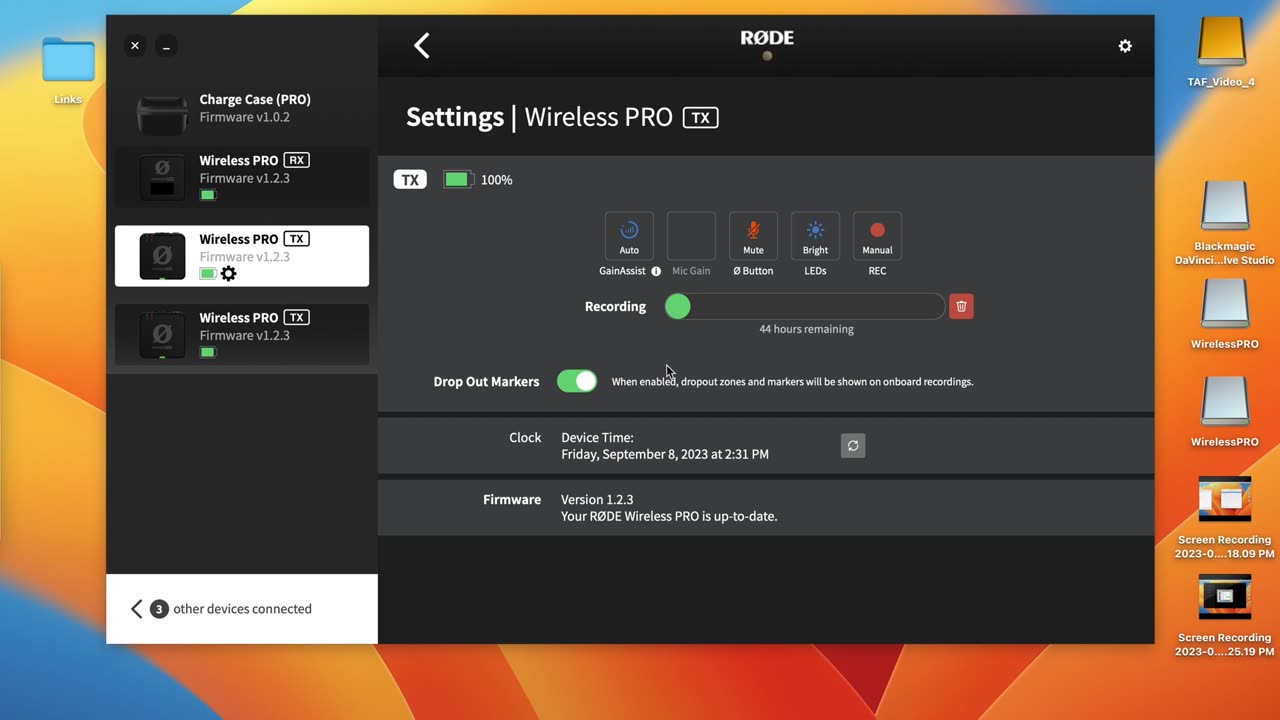This screenshot has width=1280, height=720.
Task: Click the 'Version 1.2.3' firmware text
Action: click(x=597, y=500)
